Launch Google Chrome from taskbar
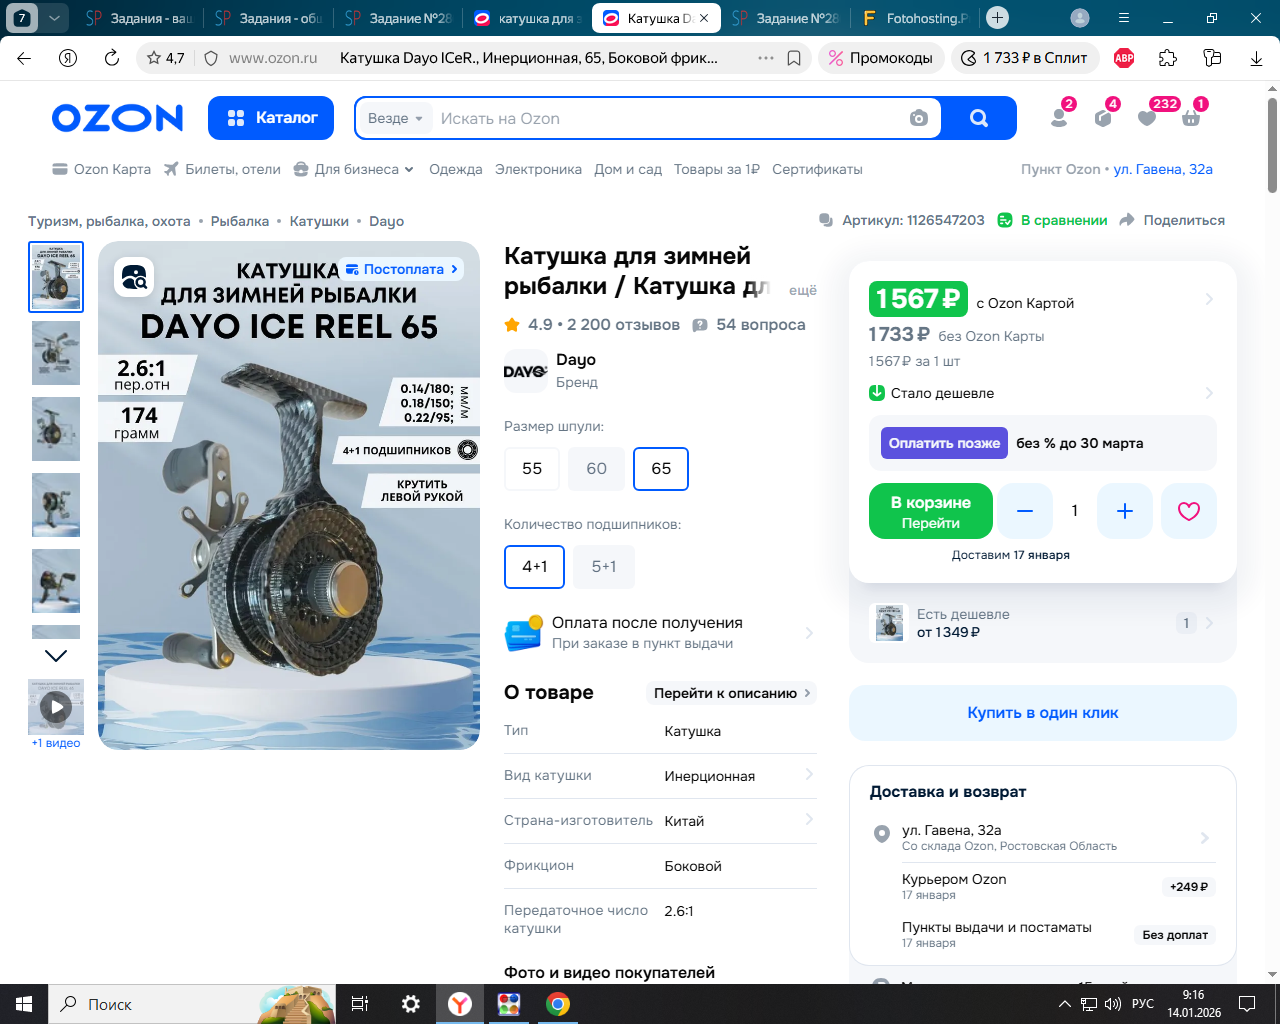 tap(558, 1004)
